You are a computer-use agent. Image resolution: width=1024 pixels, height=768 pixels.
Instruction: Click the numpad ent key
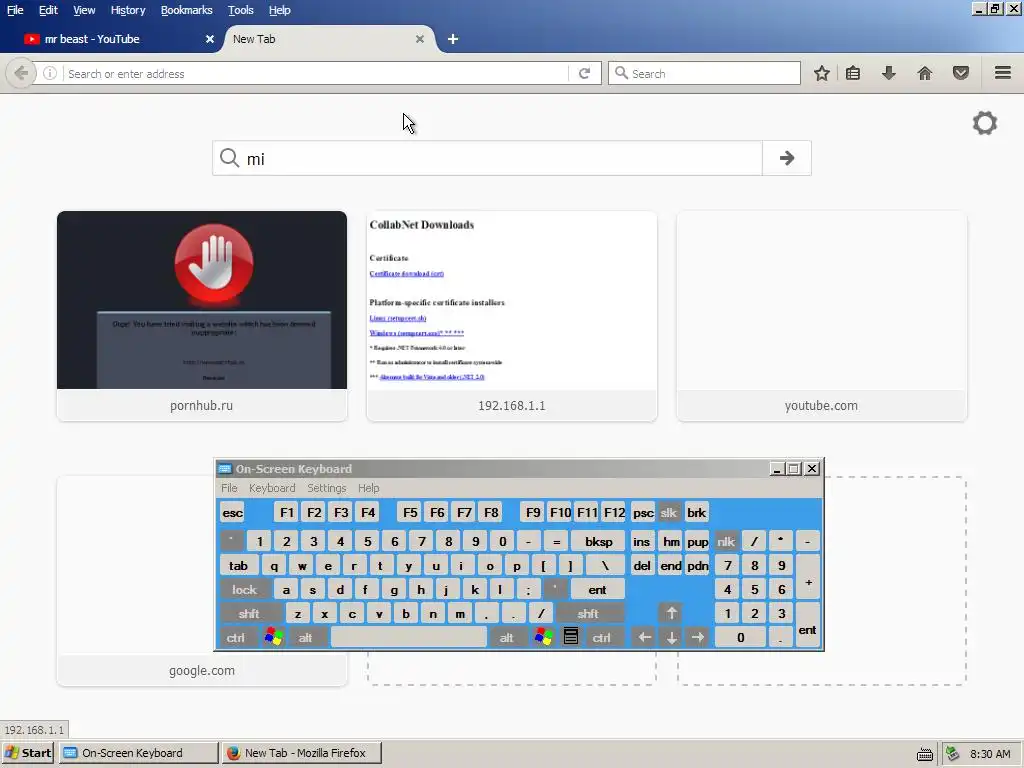pos(807,625)
